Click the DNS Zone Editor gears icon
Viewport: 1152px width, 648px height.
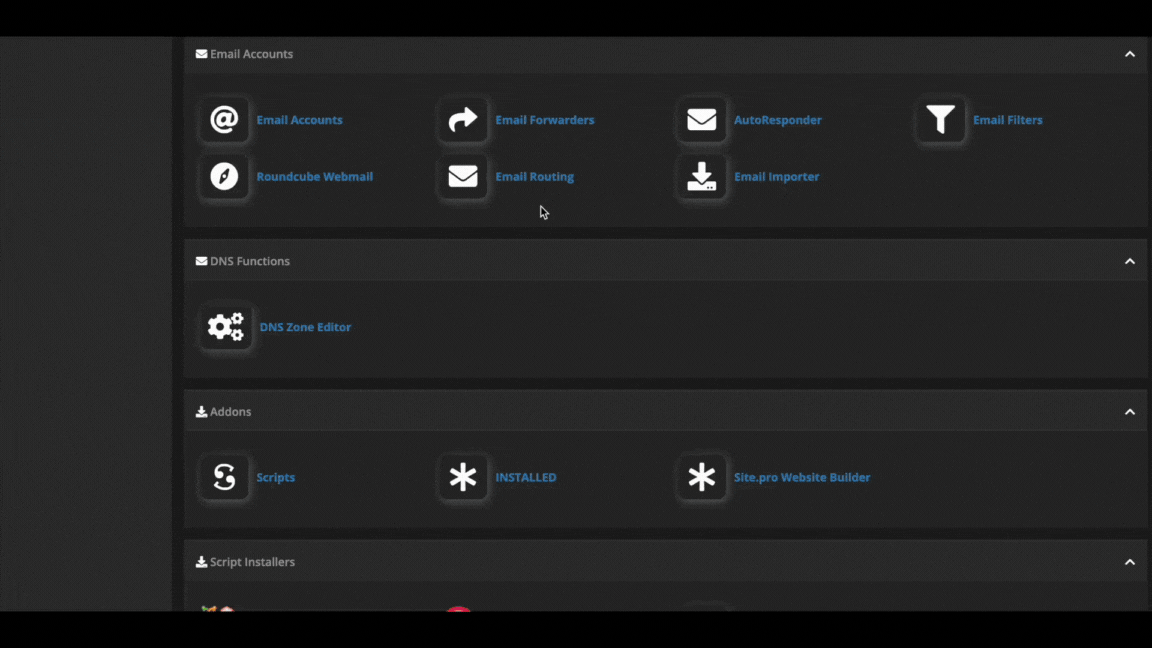[x=225, y=327]
